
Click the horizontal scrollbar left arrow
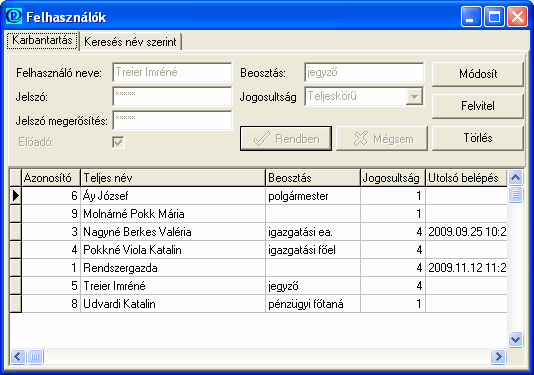pos(18,356)
